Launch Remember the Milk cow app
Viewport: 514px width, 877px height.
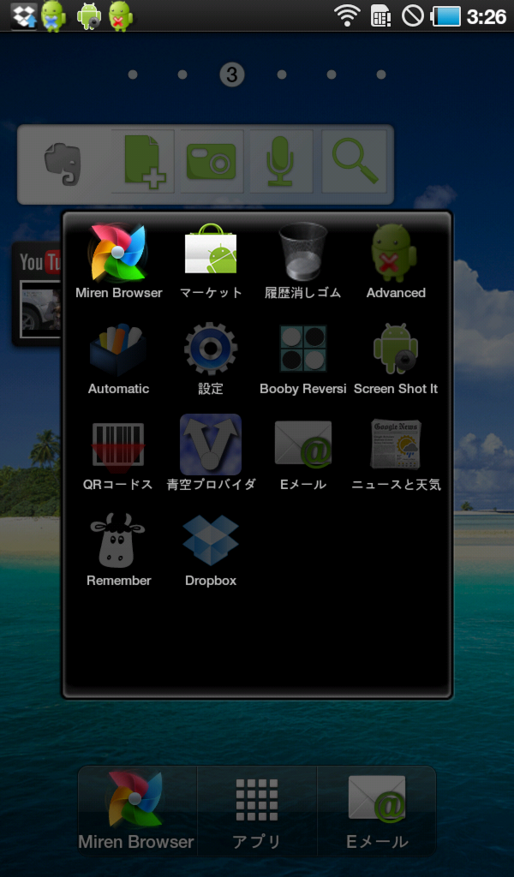coord(119,549)
